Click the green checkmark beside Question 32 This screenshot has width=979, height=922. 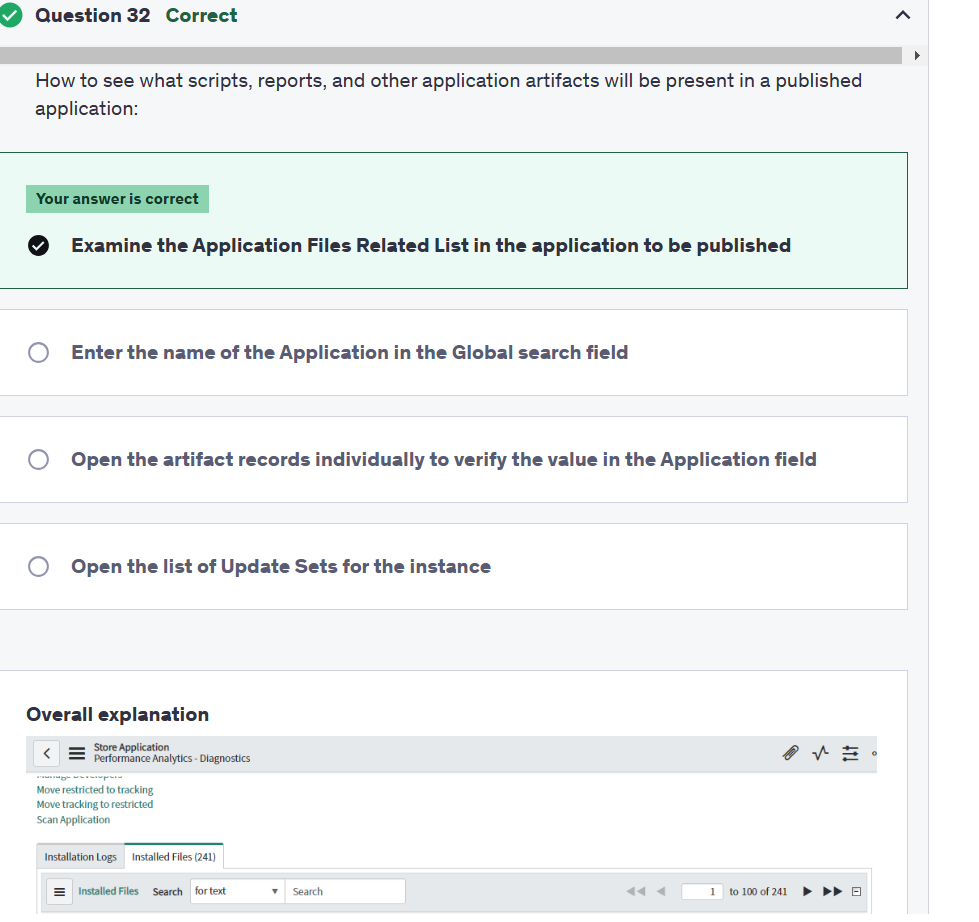coord(12,15)
